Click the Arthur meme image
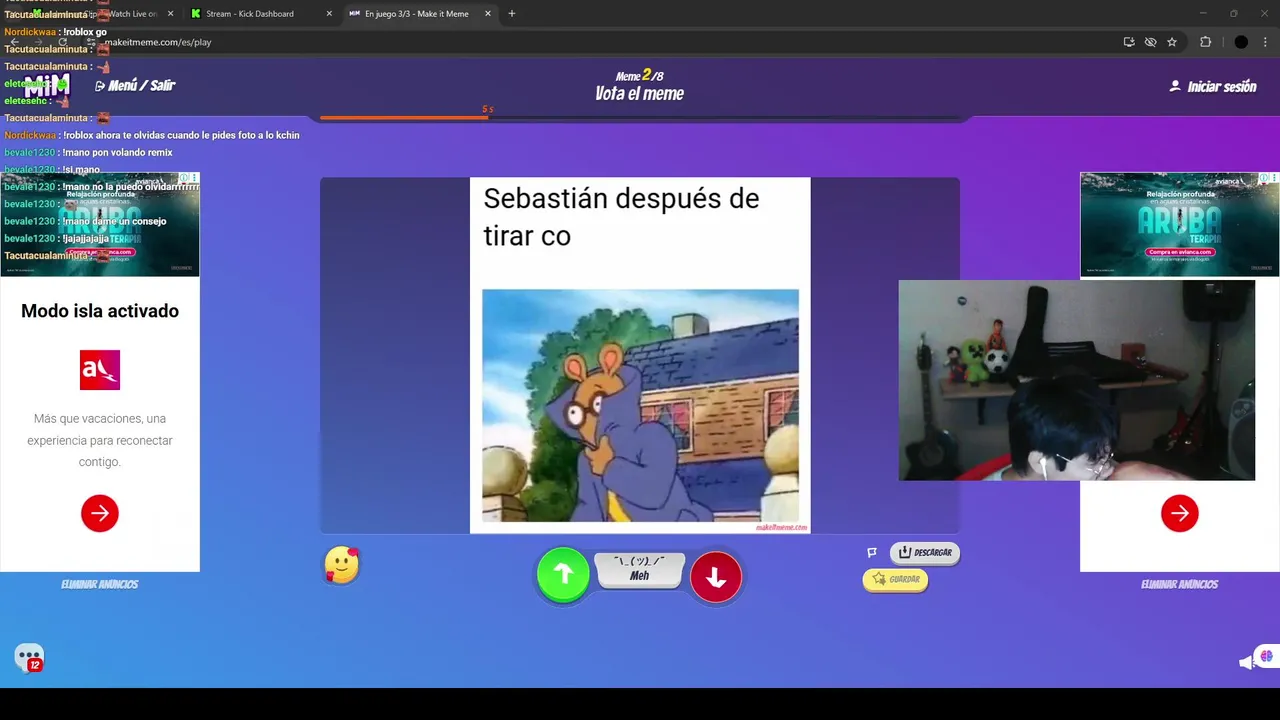 pos(640,405)
